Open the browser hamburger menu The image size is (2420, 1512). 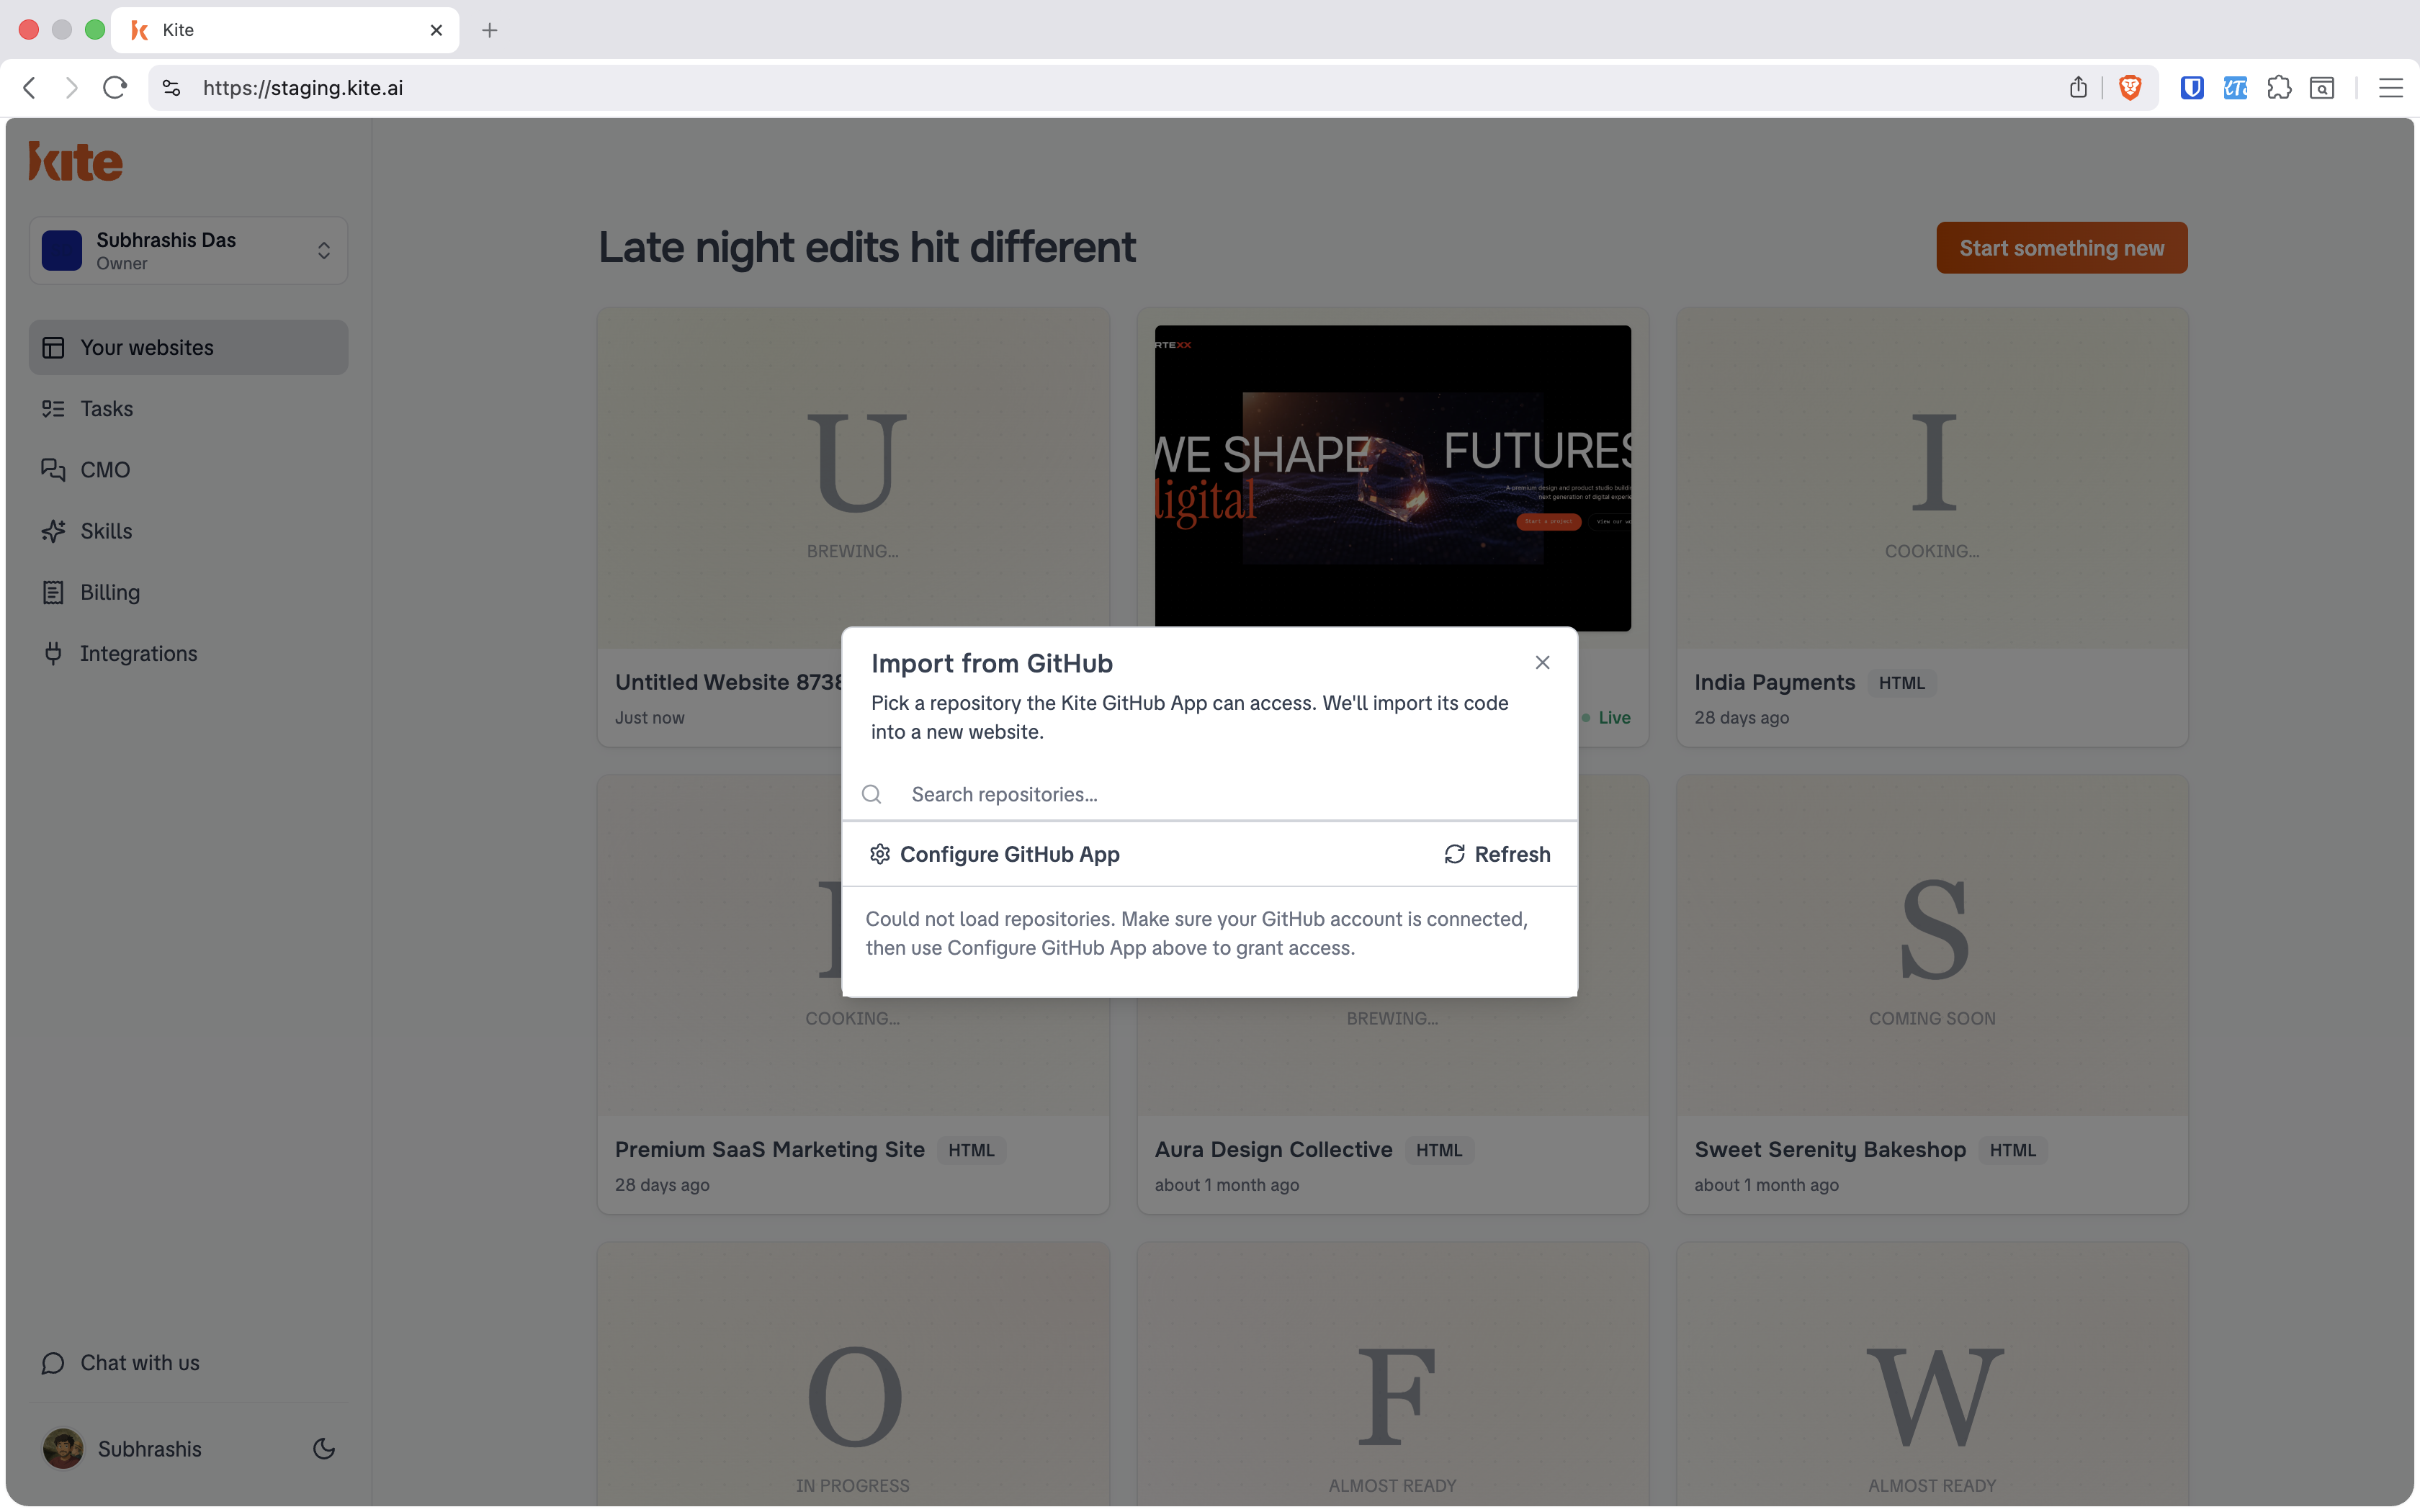pos(2391,88)
